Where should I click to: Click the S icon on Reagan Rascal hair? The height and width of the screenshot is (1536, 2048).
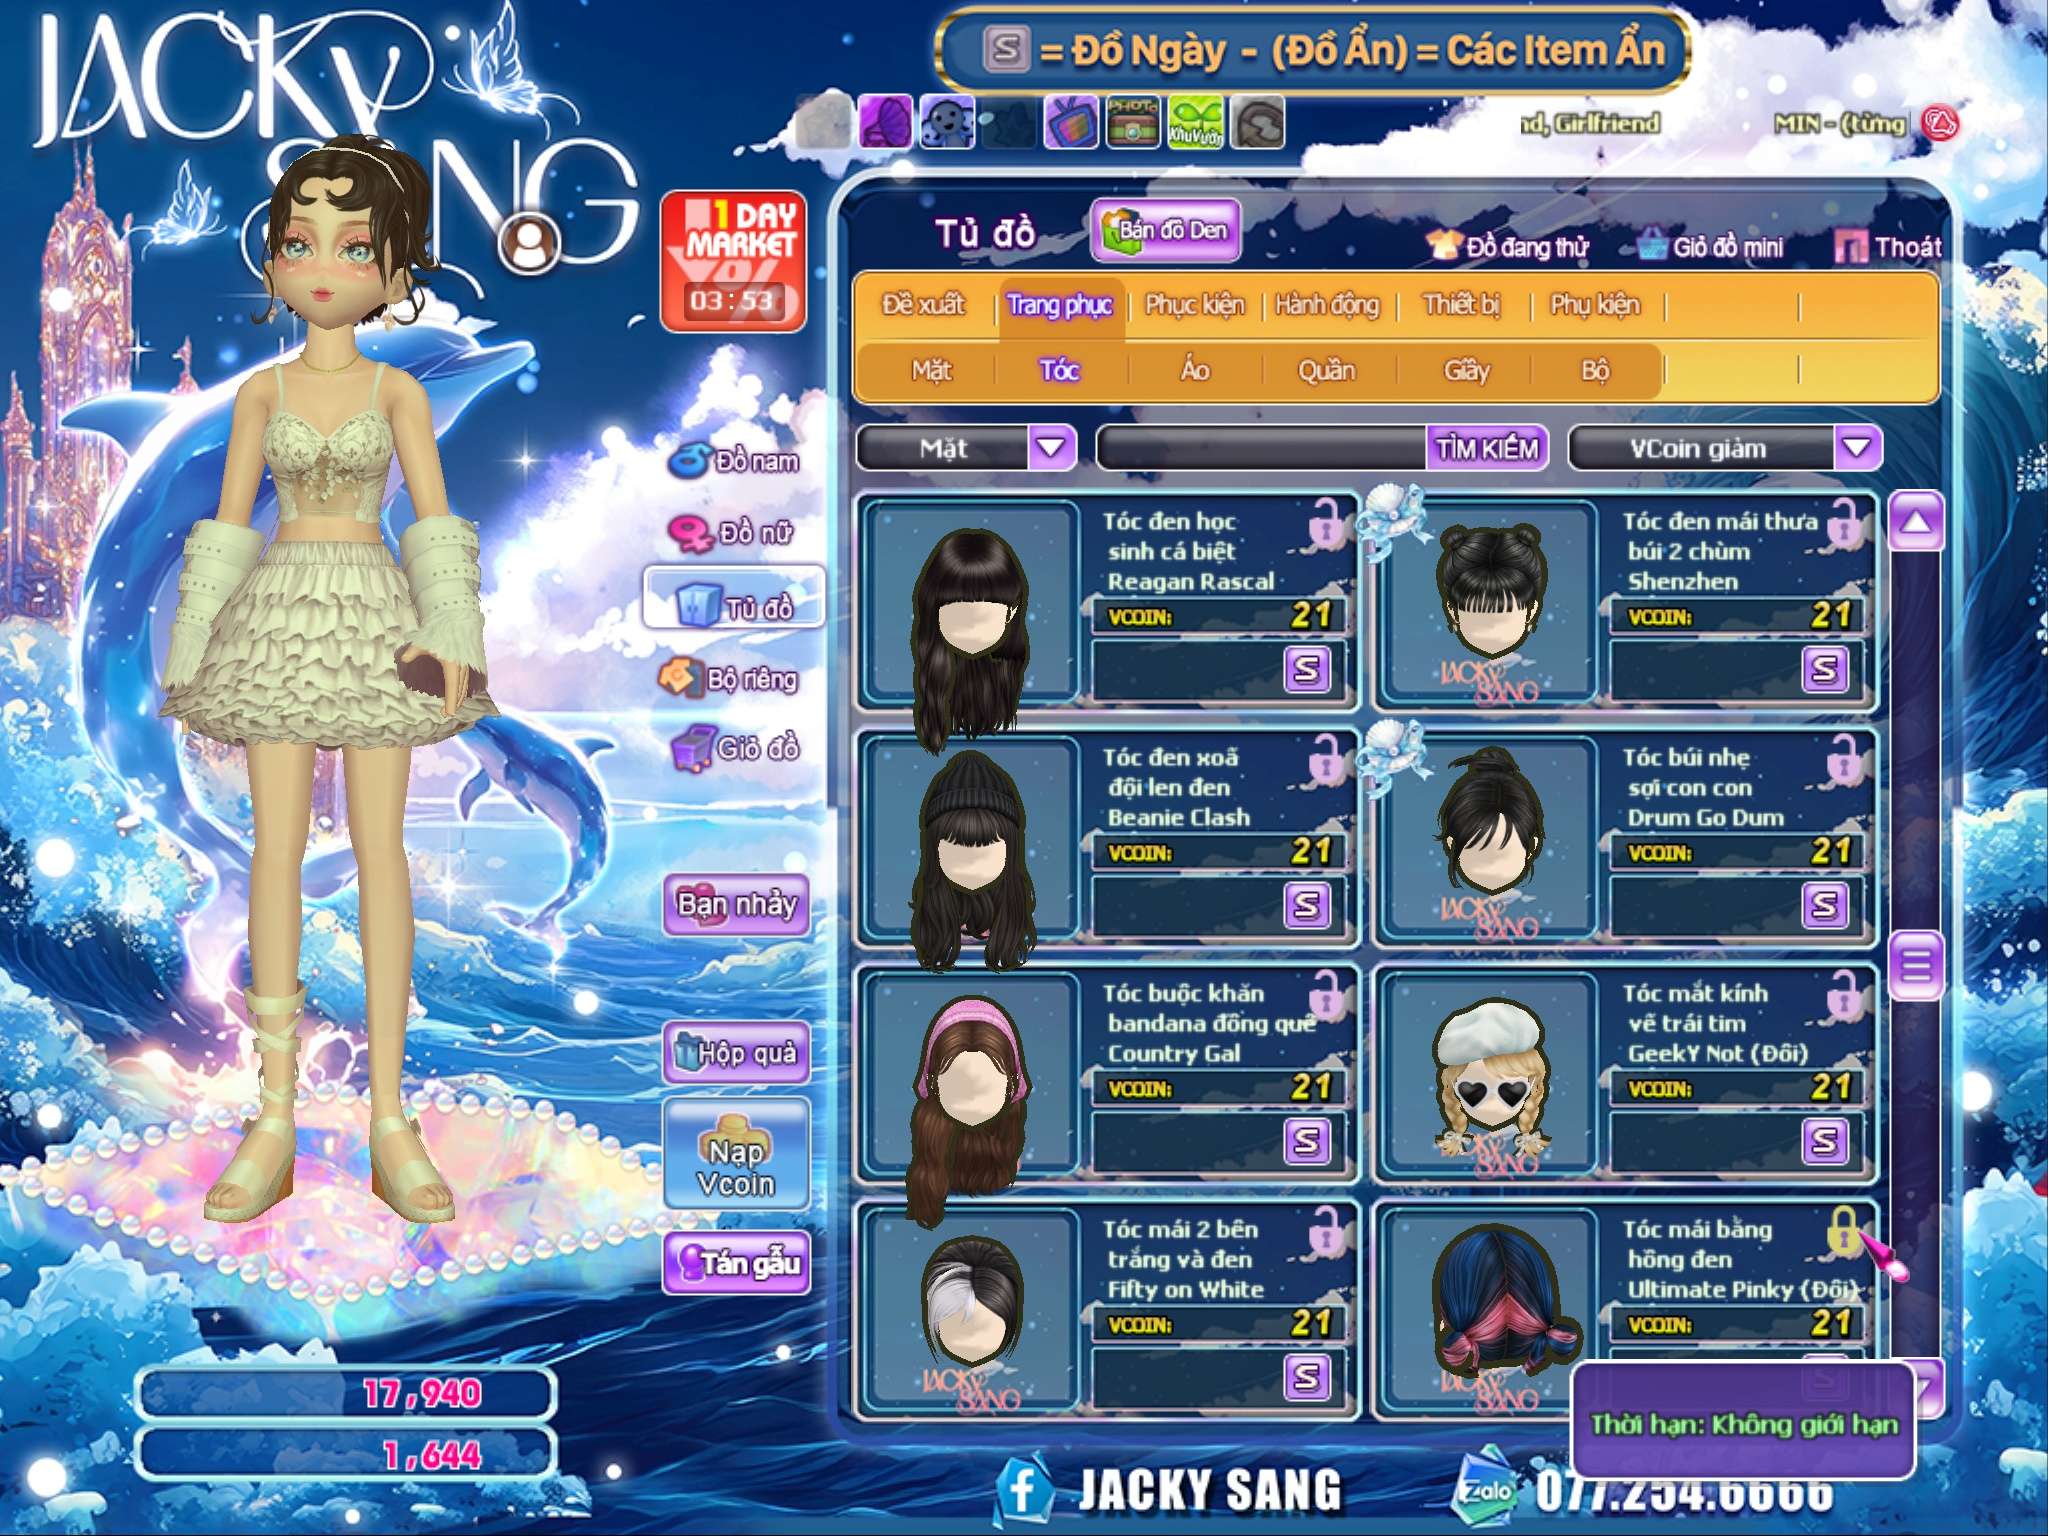(x=1307, y=669)
